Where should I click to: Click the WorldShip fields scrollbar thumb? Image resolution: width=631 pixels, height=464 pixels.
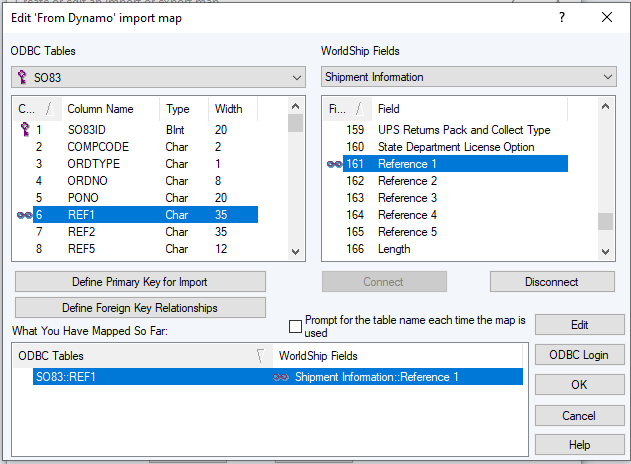(605, 221)
